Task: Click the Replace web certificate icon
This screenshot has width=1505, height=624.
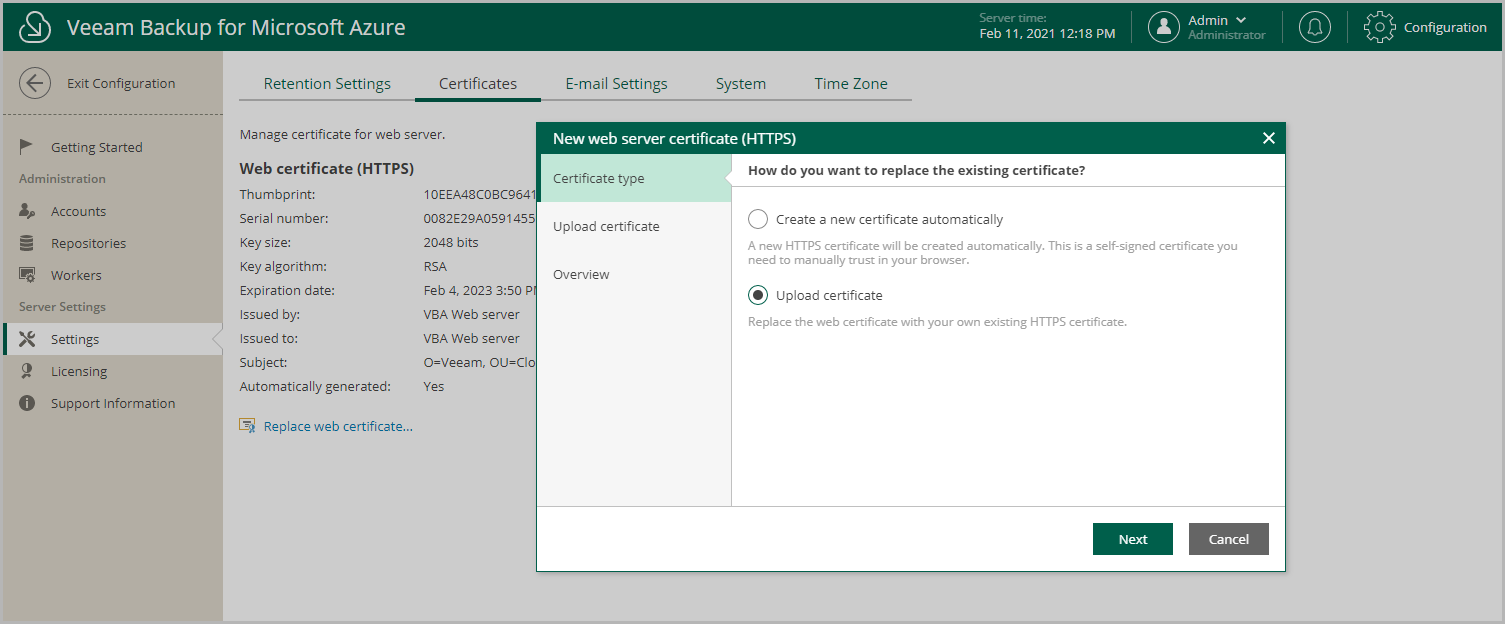Action: 248,426
